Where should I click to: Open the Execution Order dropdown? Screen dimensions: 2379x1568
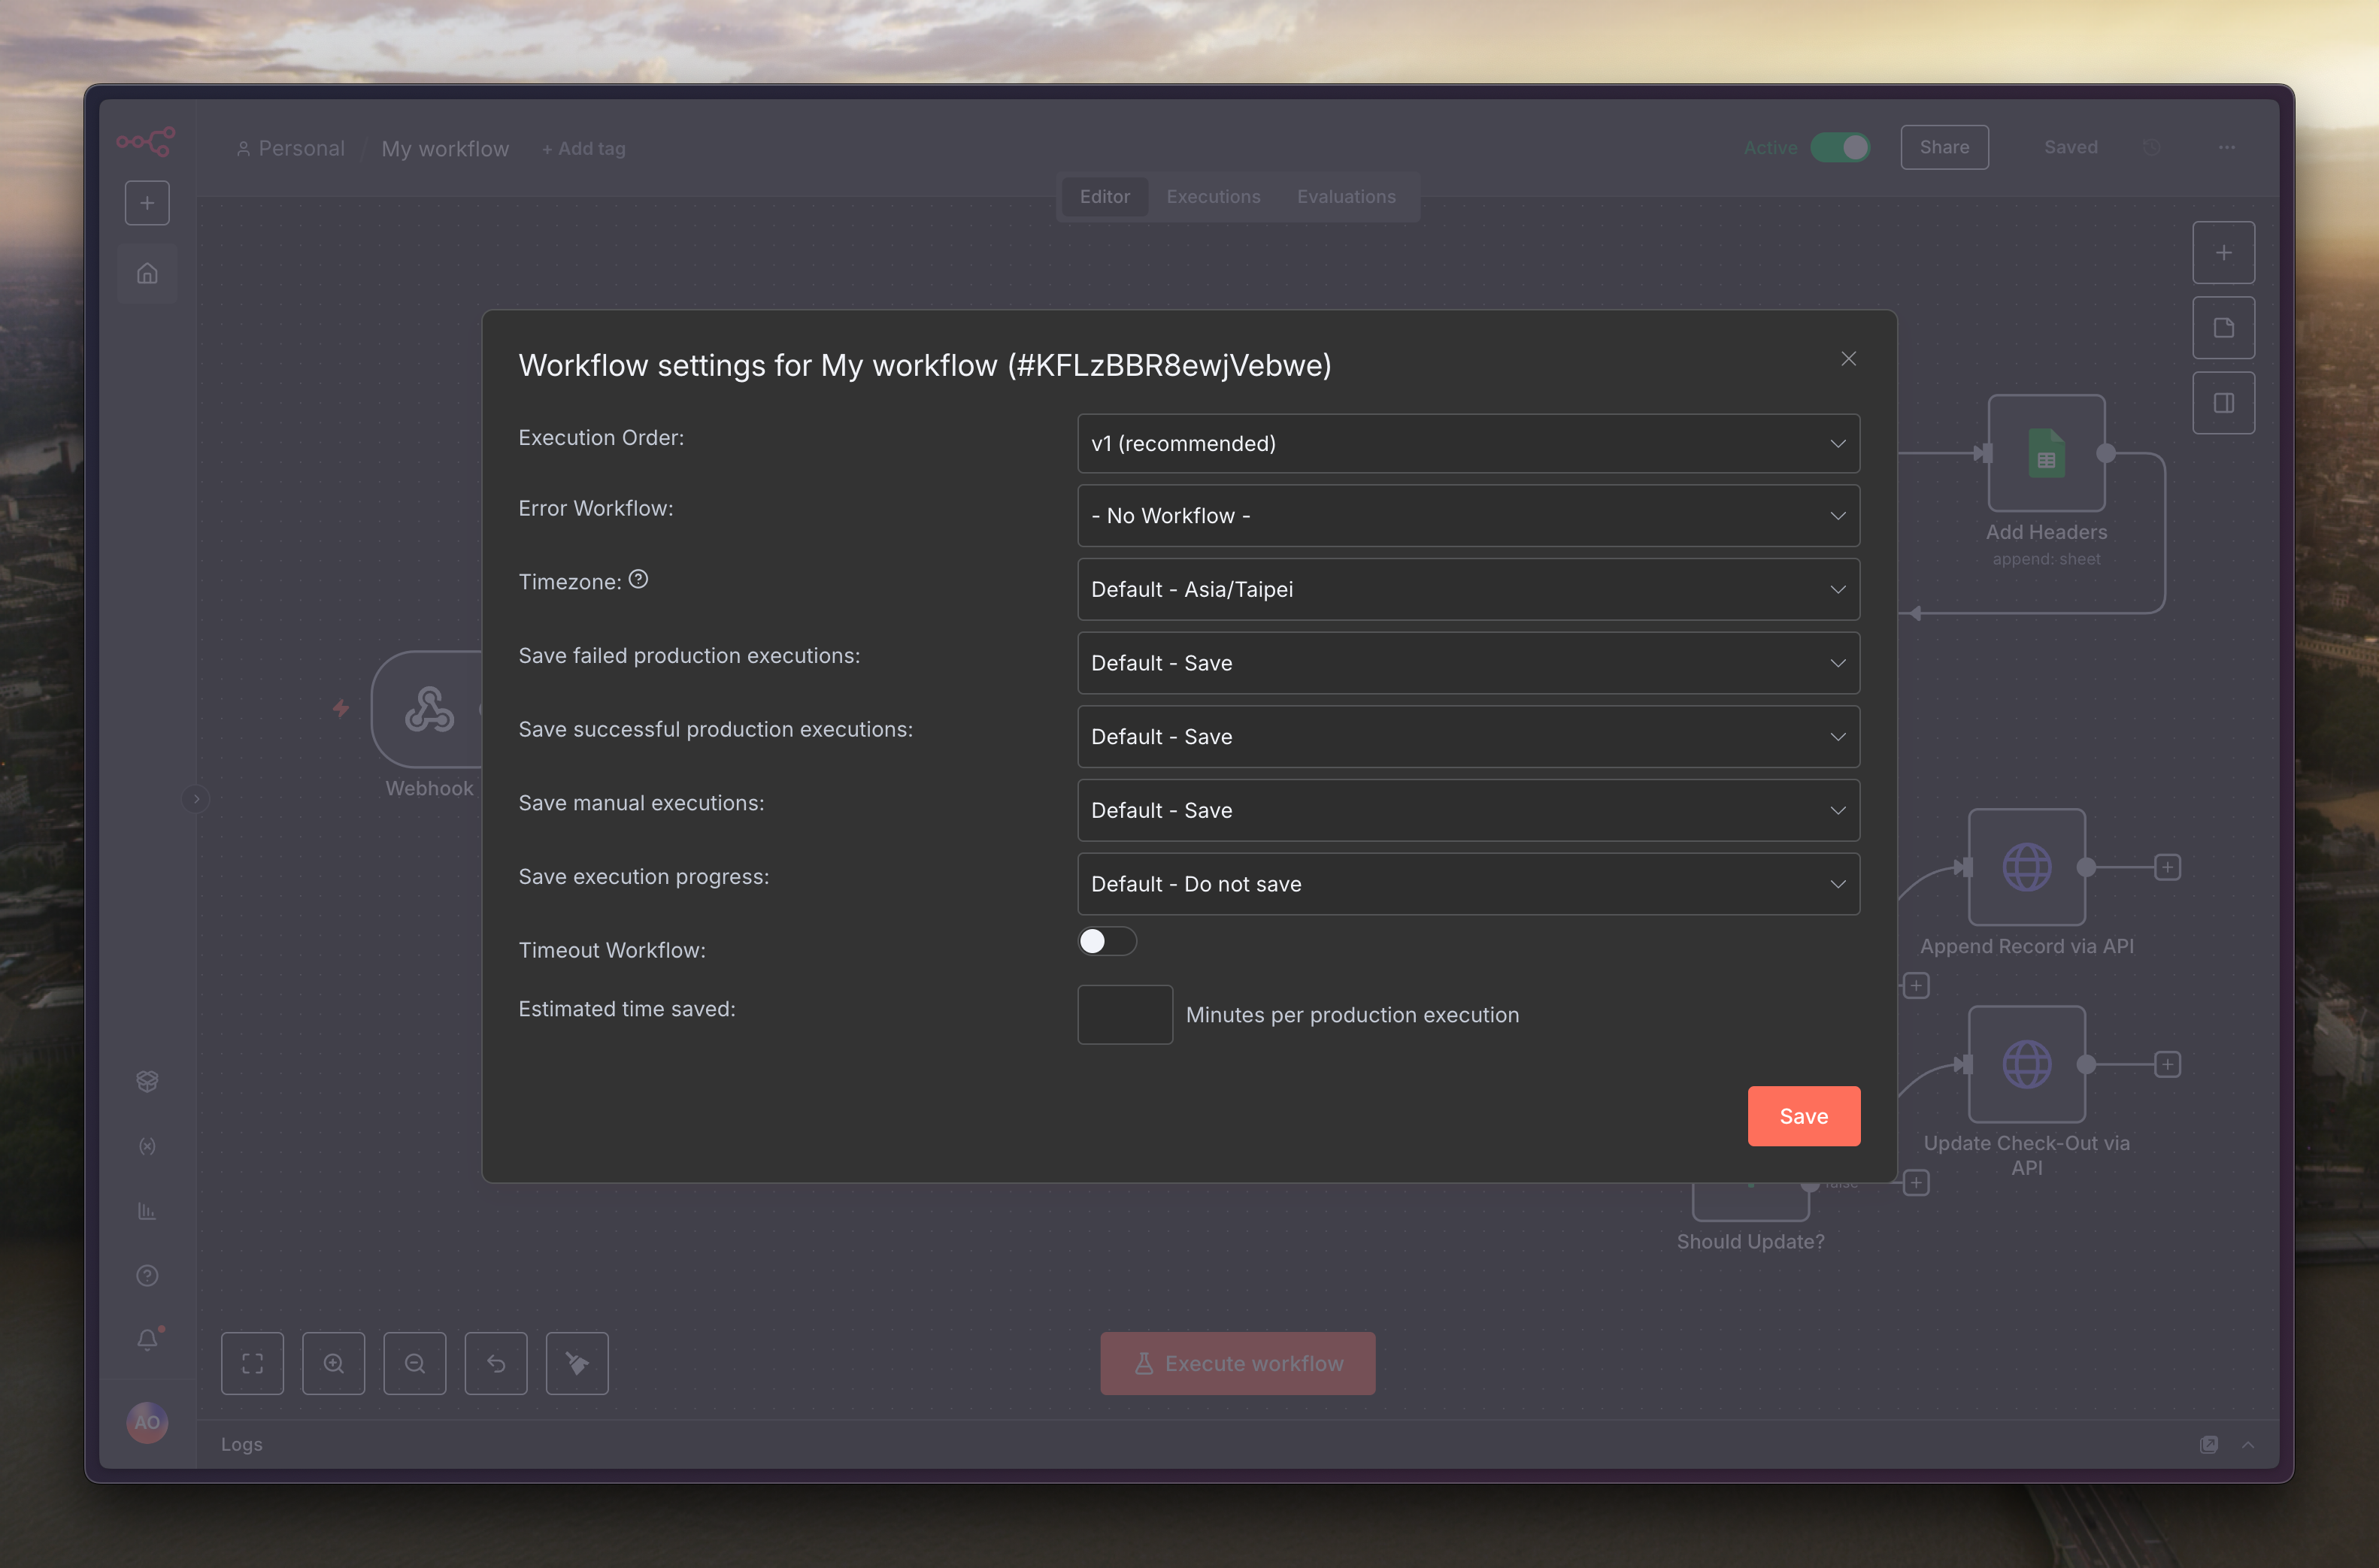click(1467, 443)
